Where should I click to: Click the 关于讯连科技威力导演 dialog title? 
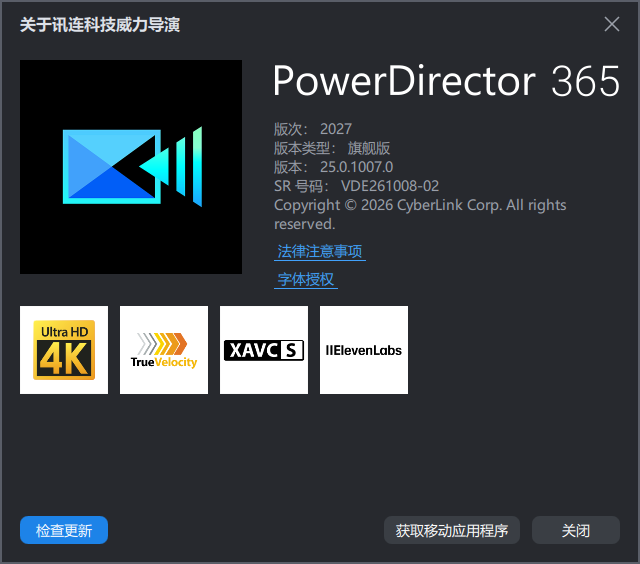[100, 24]
